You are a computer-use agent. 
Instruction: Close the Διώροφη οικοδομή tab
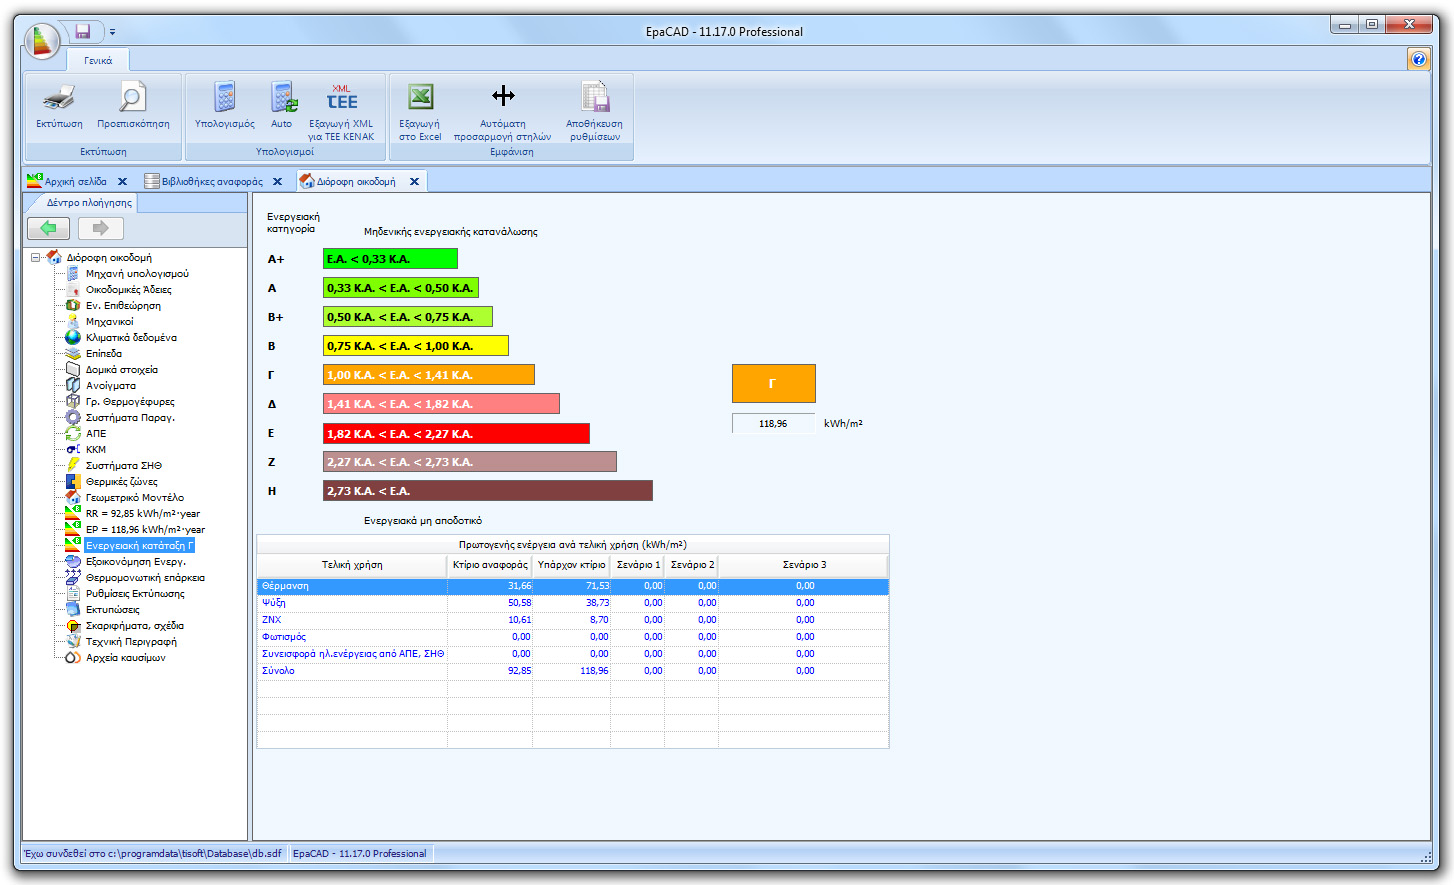(414, 181)
